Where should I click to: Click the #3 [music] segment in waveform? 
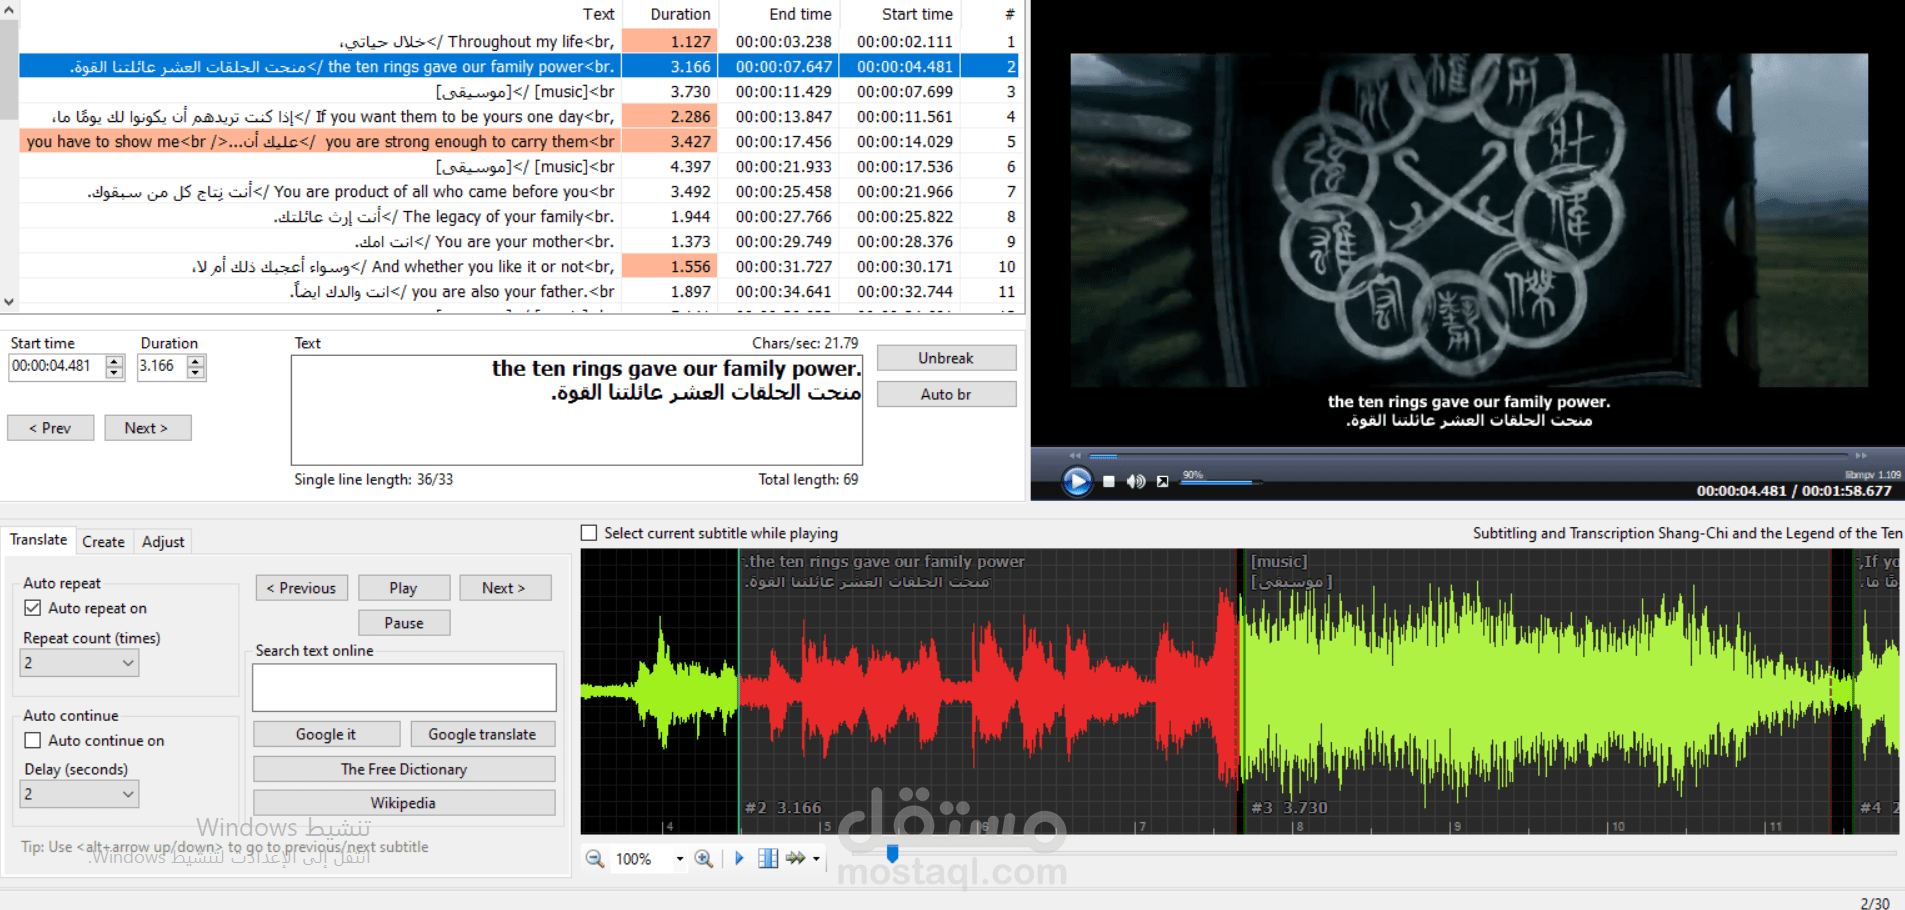(x=1540, y=690)
